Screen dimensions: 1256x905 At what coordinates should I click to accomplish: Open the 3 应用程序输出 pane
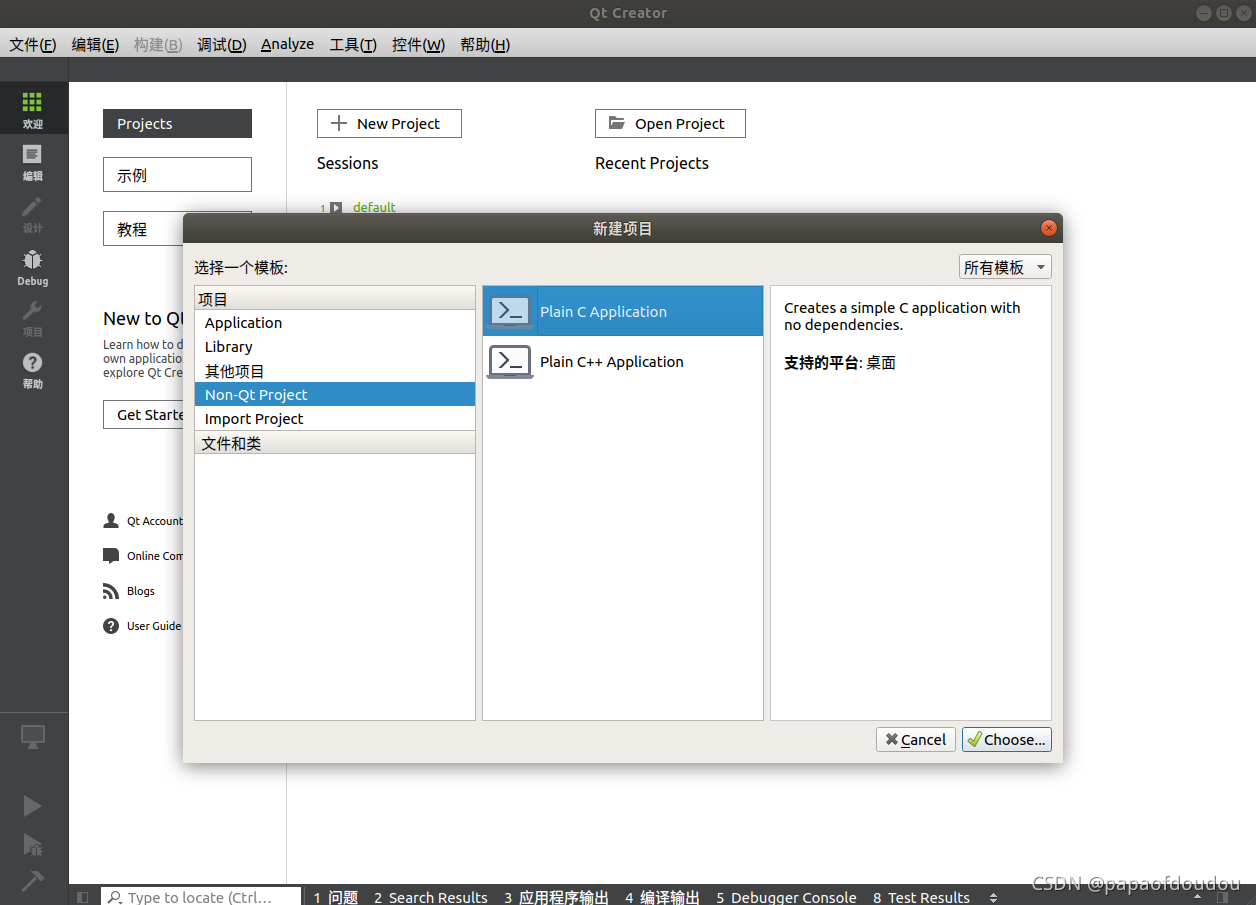tap(556, 897)
